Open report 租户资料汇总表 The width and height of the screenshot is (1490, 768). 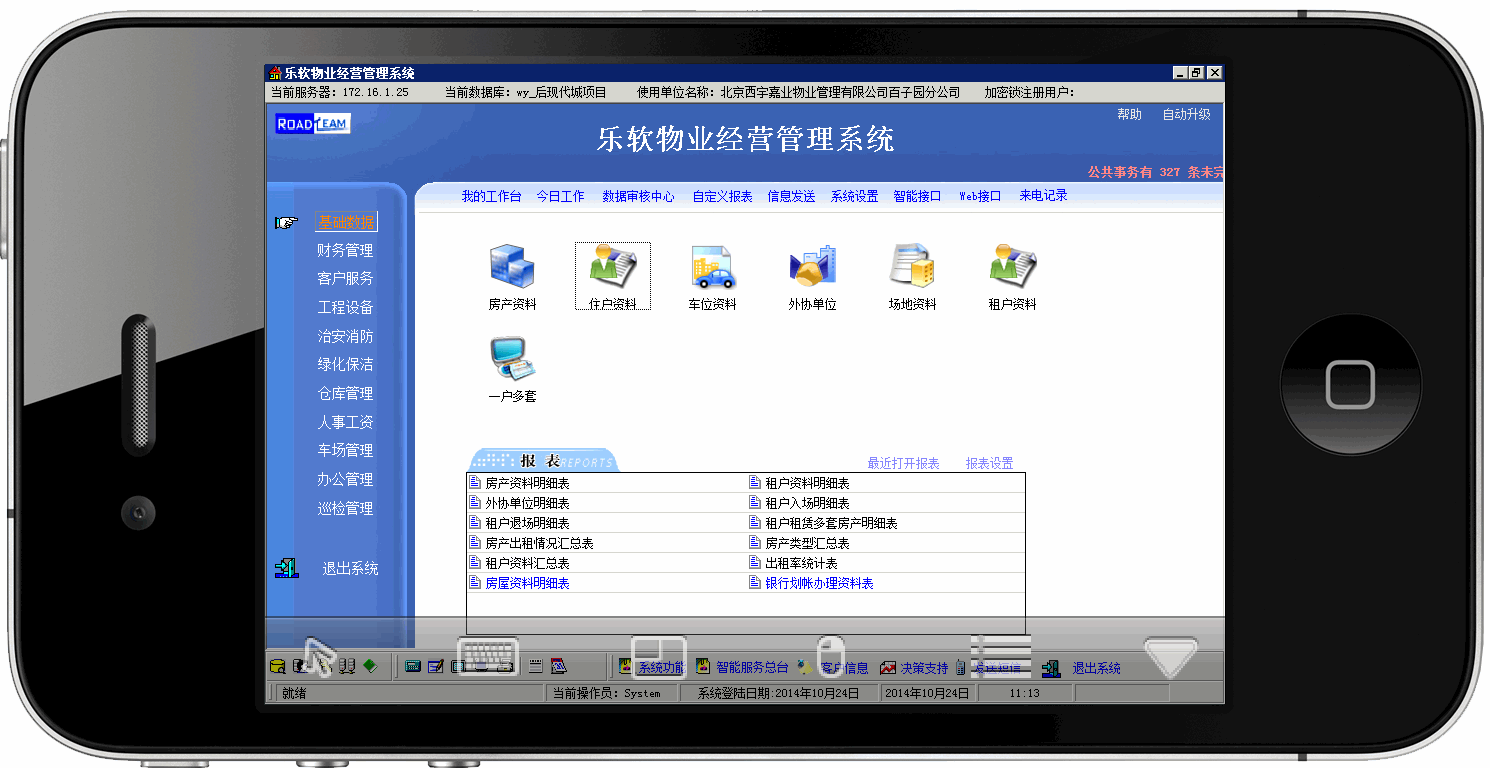(x=527, y=563)
